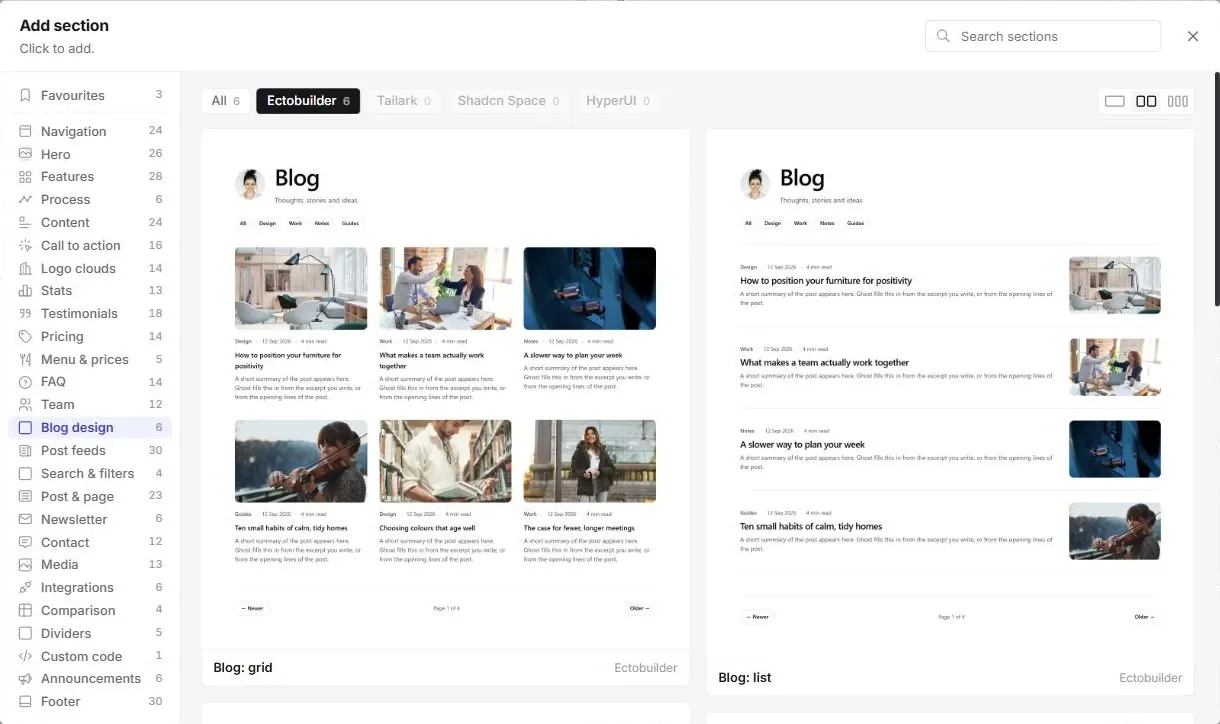Select the Custom code brackets icon

(x=25, y=656)
